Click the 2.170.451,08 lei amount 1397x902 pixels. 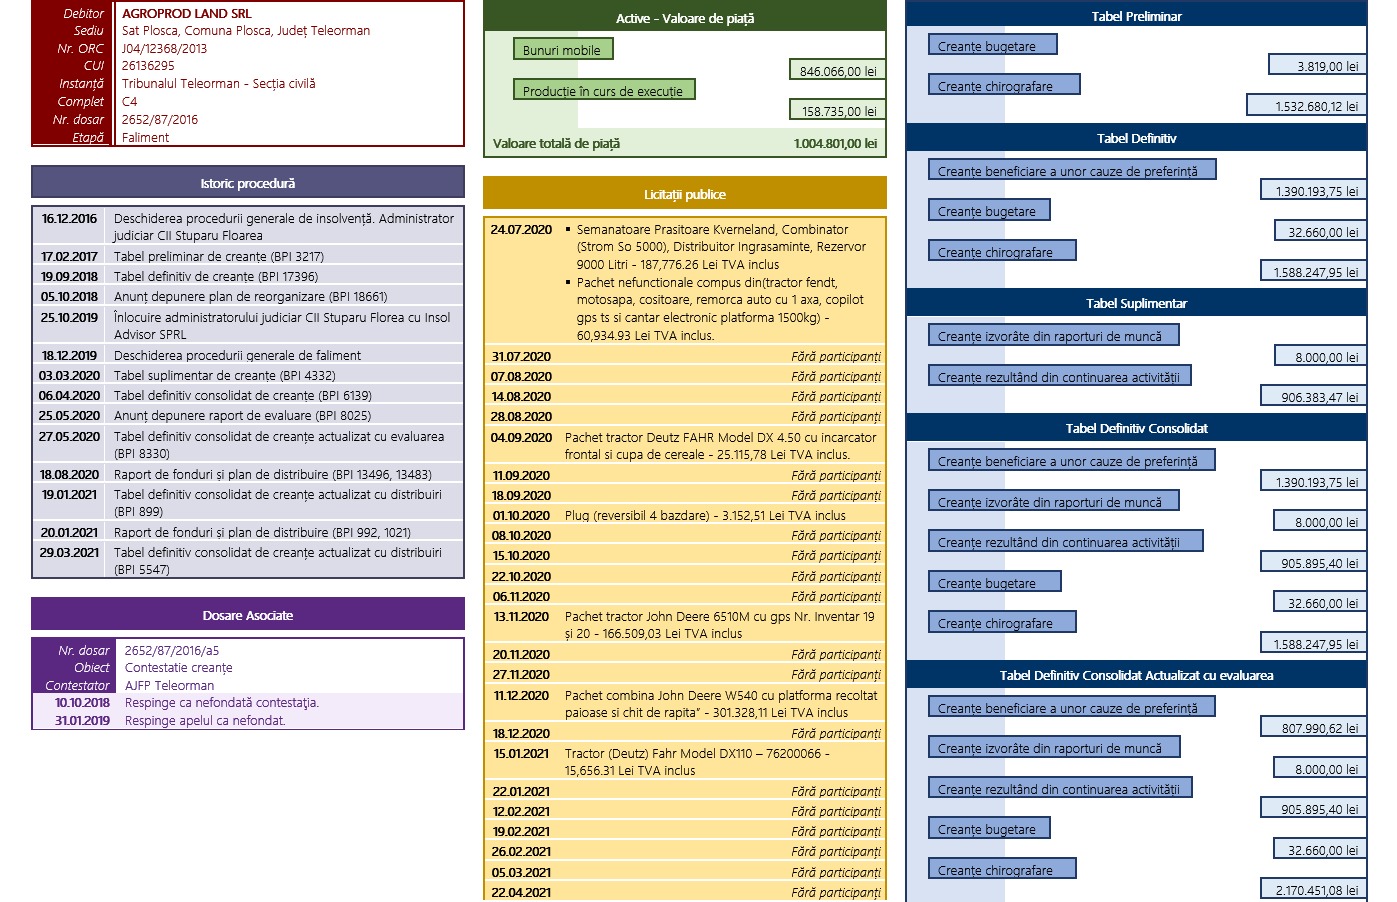pos(1315,890)
